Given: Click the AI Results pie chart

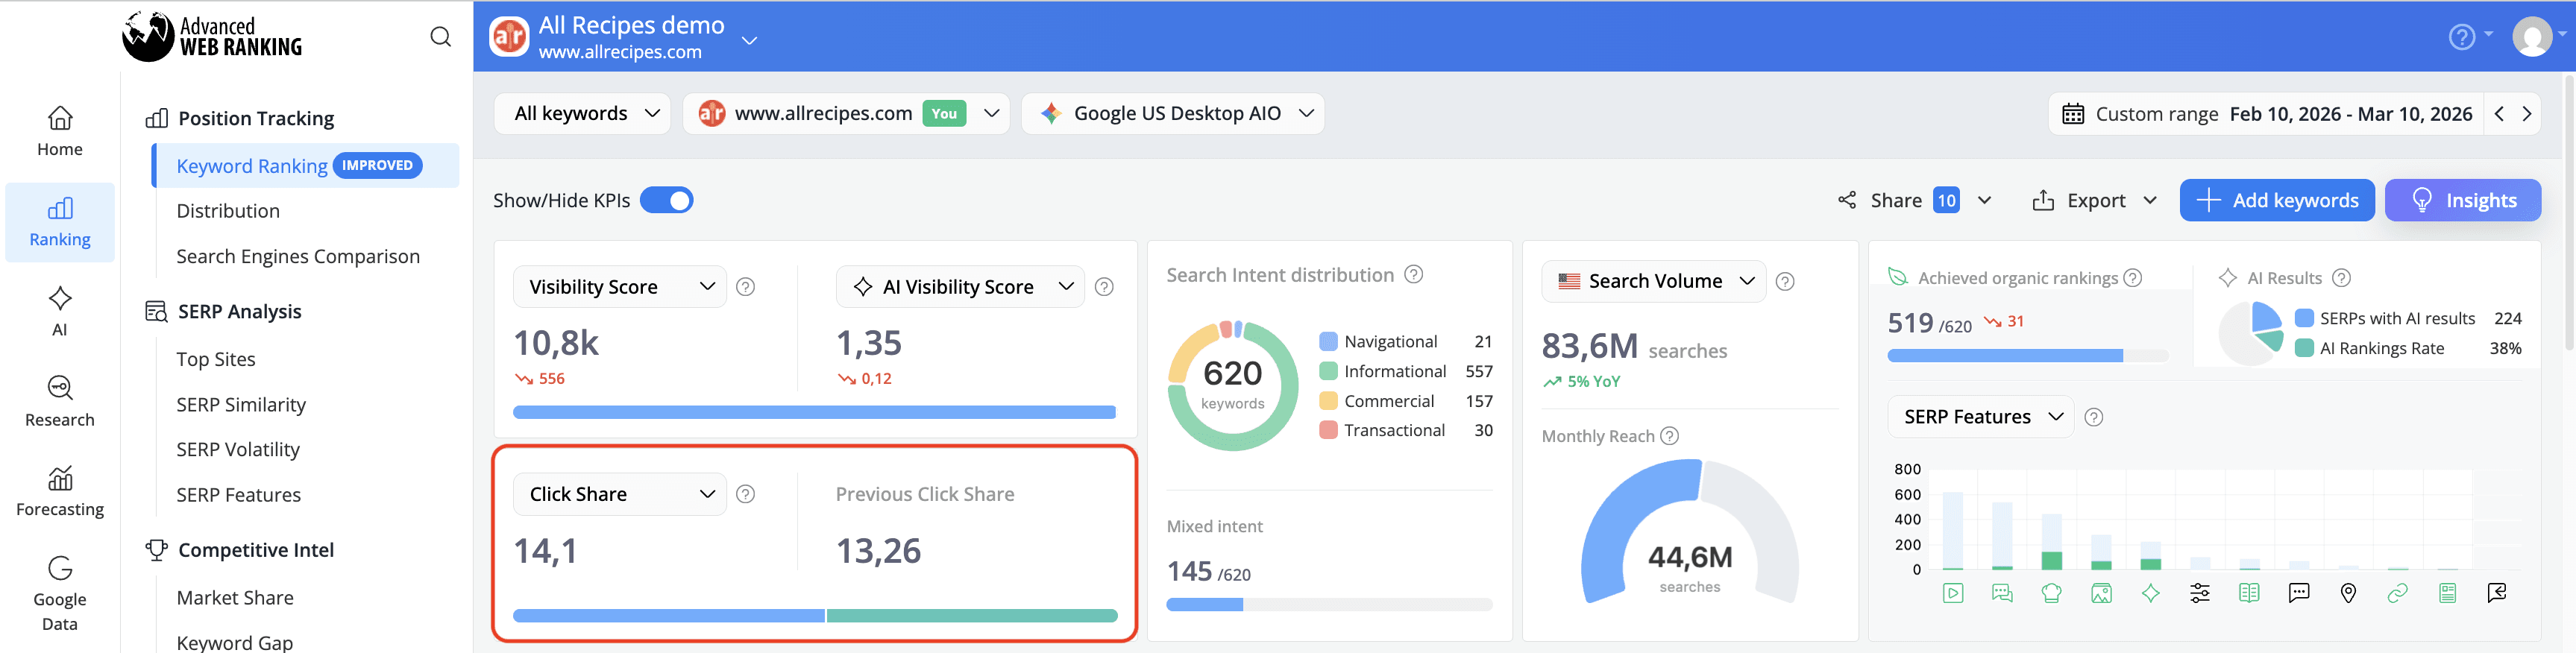Looking at the screenshot, I should [2251, 333].
